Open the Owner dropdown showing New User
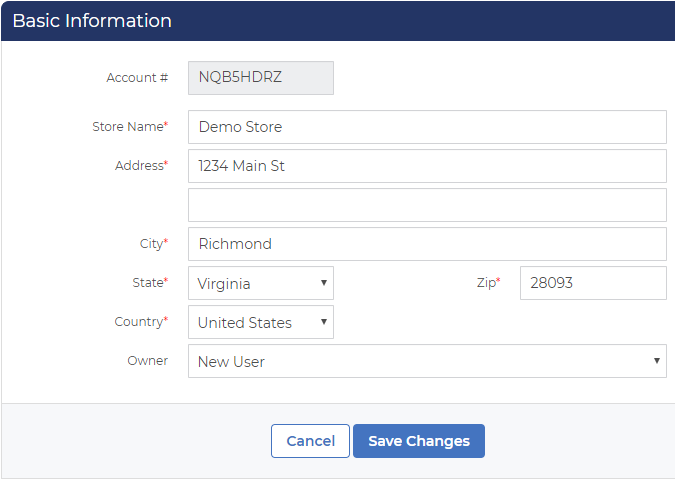Screen dimensions: 675x480 point(427,361)
